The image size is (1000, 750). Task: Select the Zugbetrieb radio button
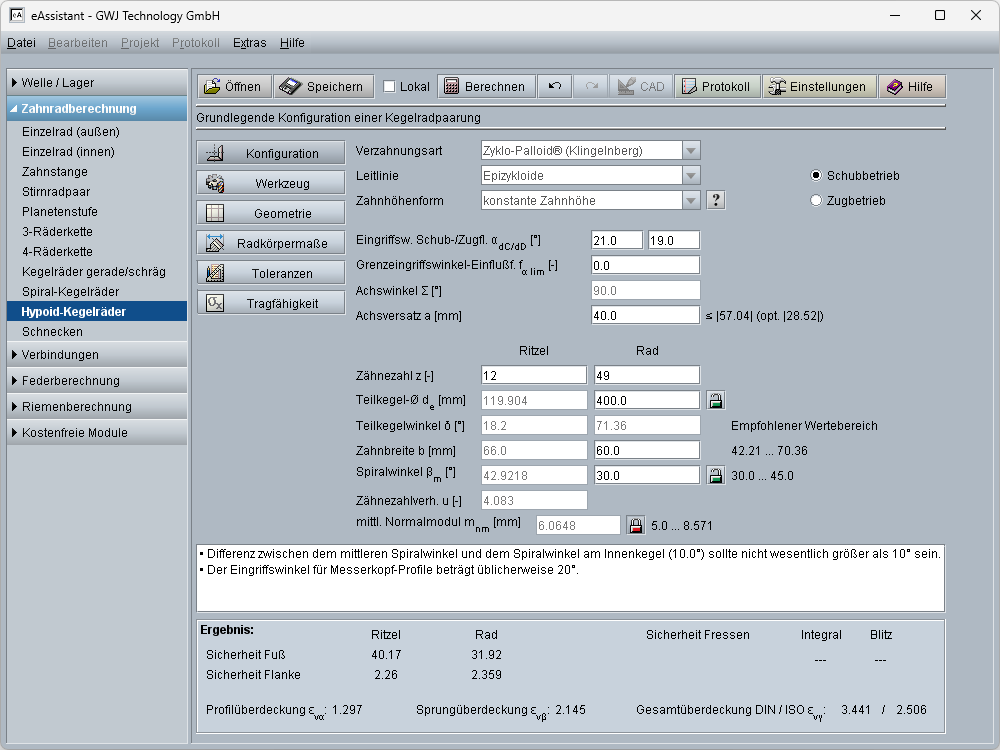[x=816, y=200]
